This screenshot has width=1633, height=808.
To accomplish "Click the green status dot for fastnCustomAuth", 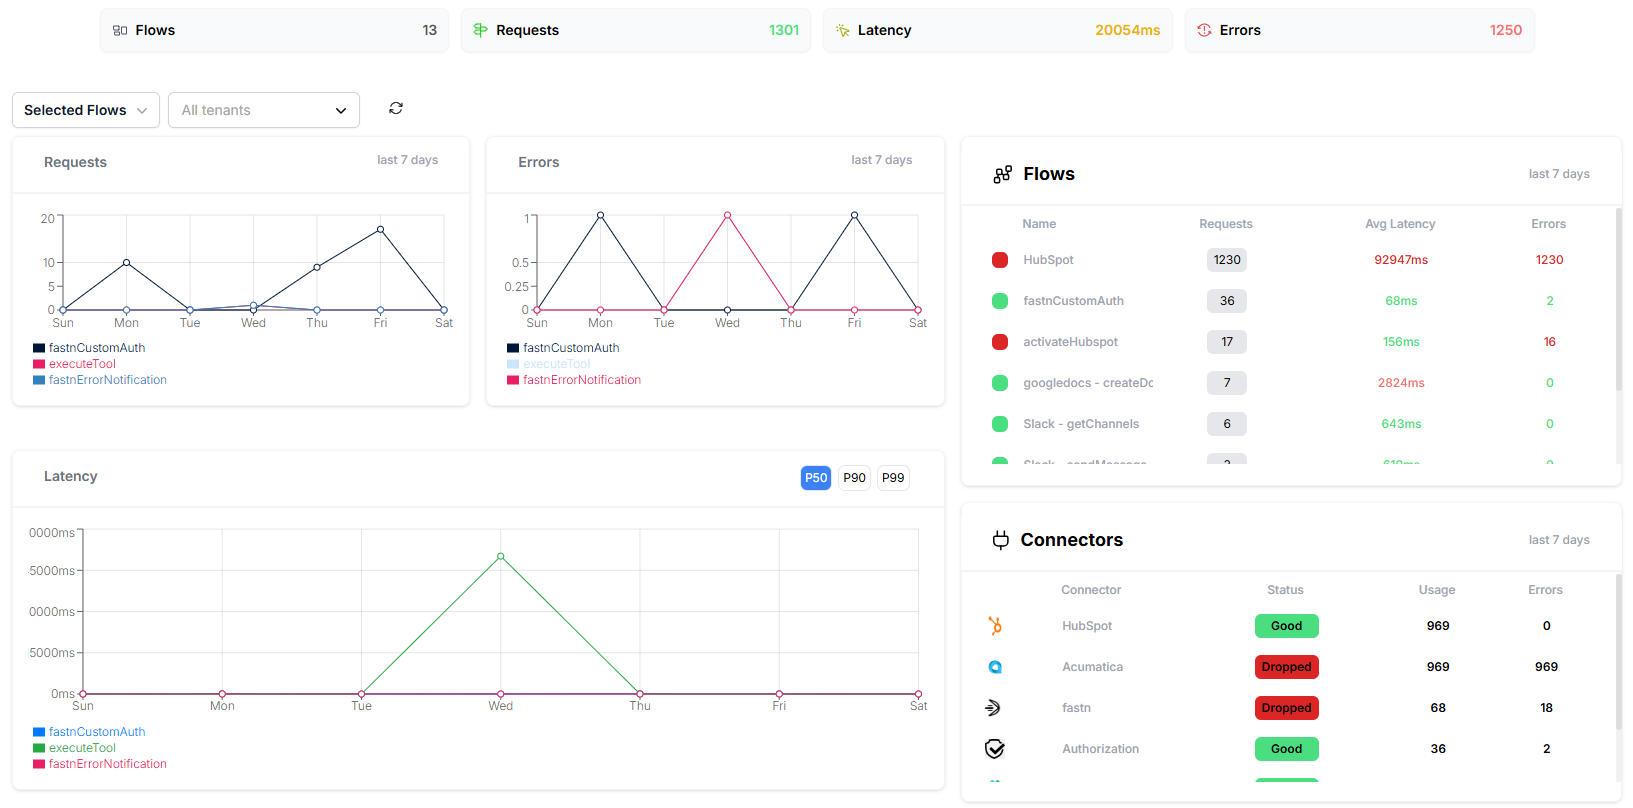I will tap(999, 301).
